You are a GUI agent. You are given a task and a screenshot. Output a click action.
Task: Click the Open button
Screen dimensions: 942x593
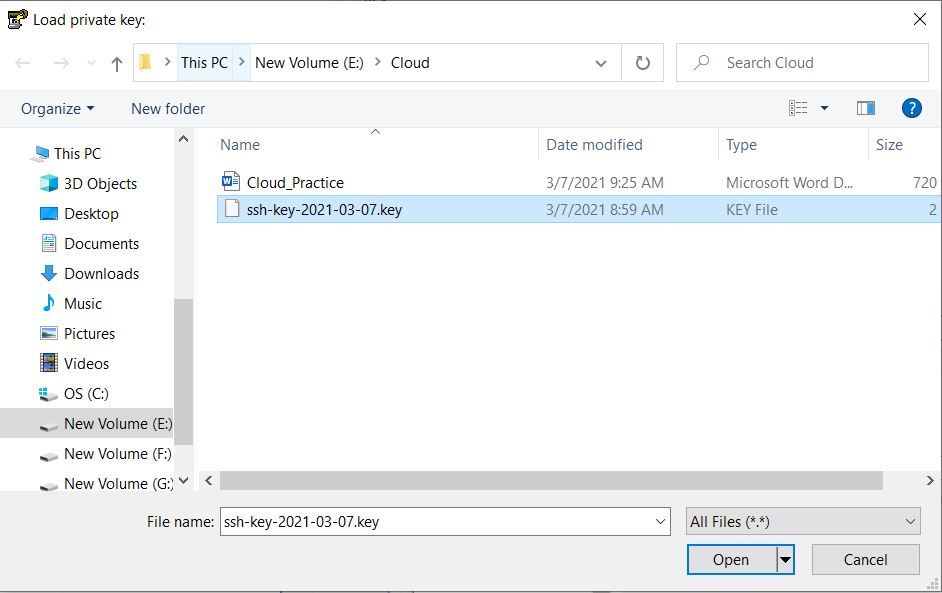731,560
